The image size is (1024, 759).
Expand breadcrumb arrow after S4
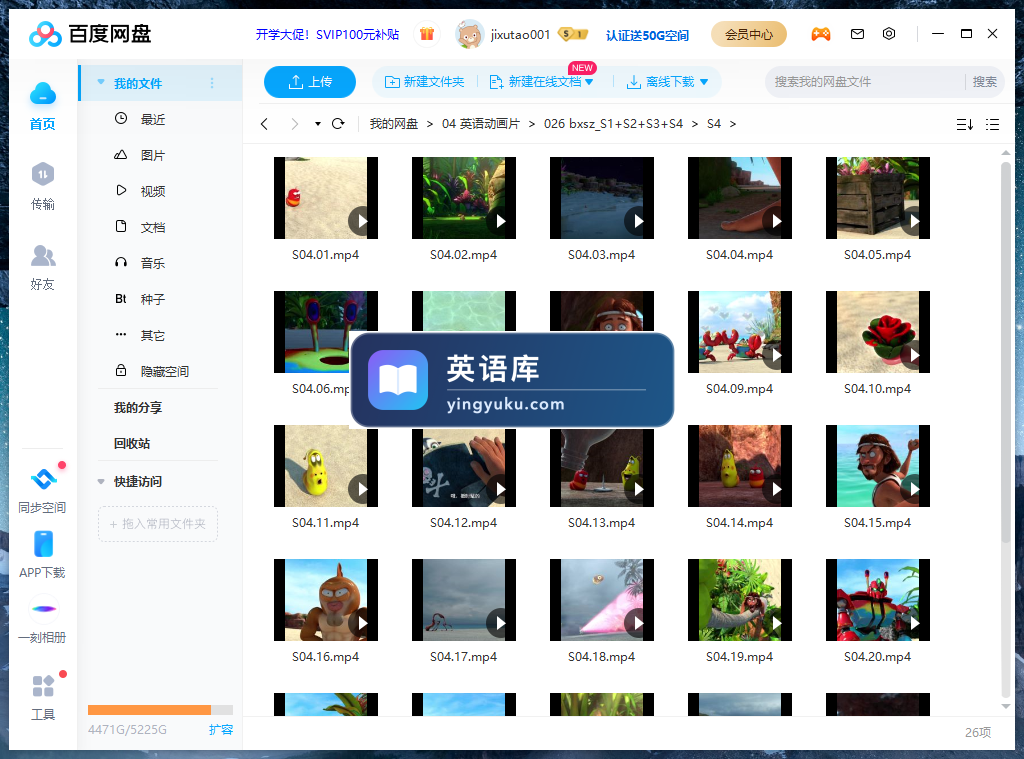[x=733, y=124]
